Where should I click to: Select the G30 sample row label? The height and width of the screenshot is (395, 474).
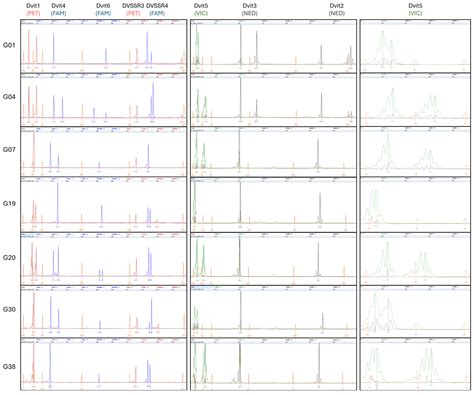click(9, 309)
